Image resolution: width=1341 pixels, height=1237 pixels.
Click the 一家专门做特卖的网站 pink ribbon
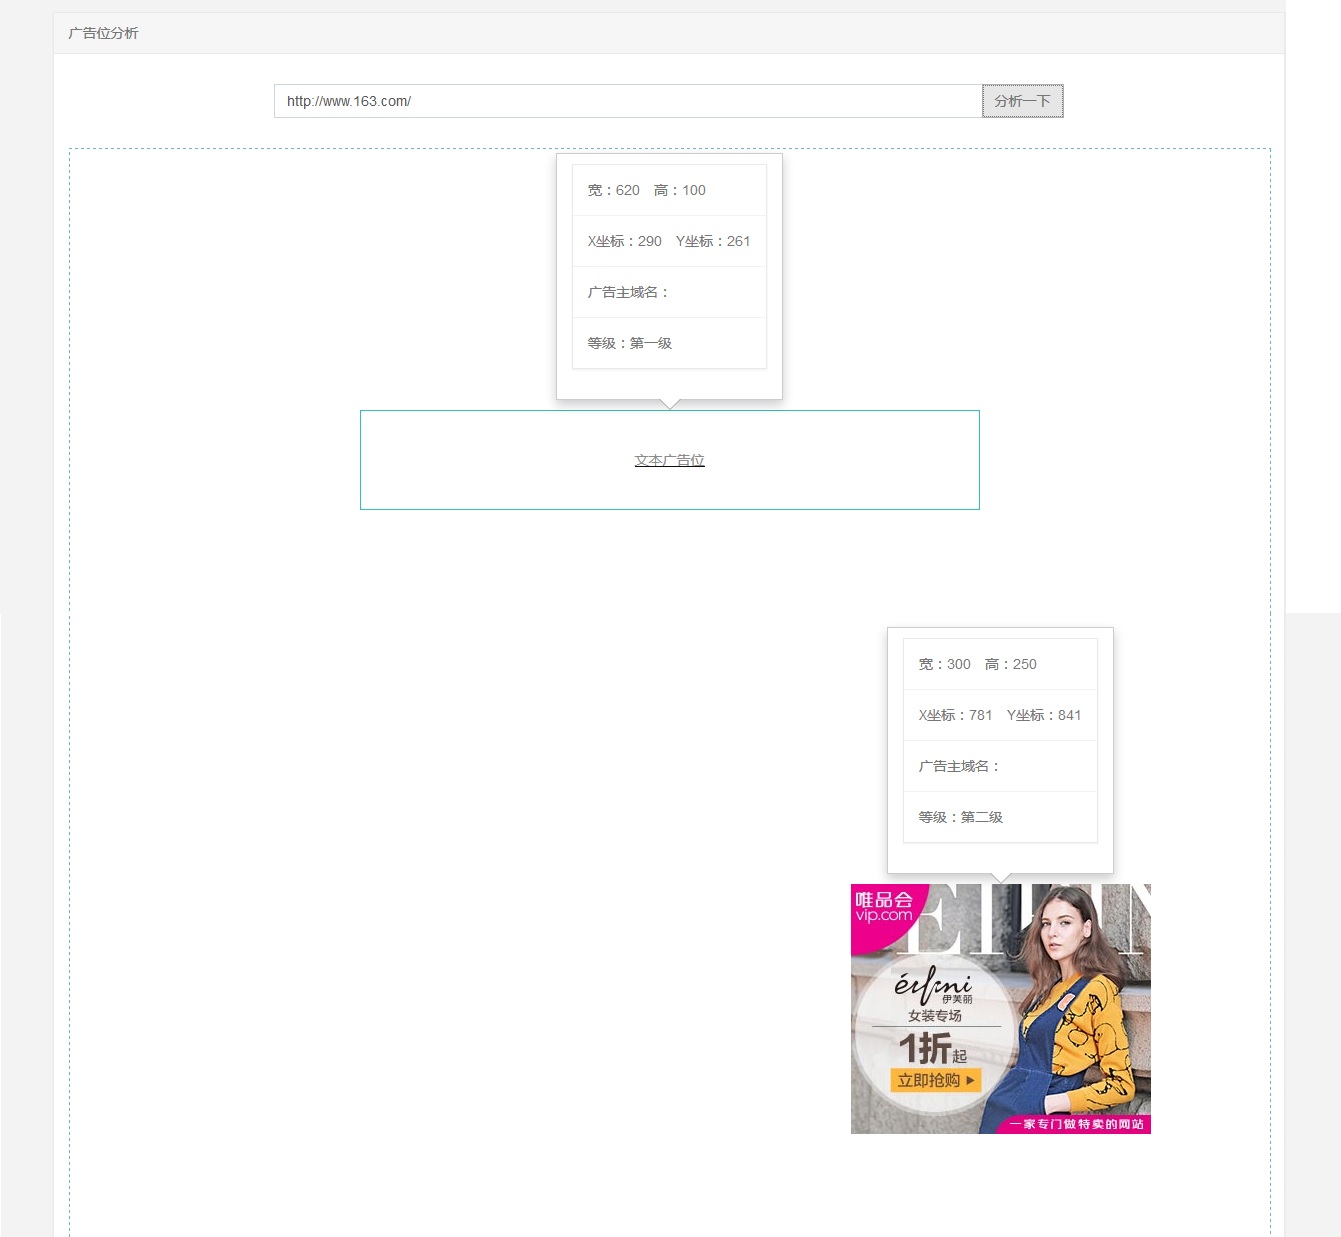(1076, 1124)
